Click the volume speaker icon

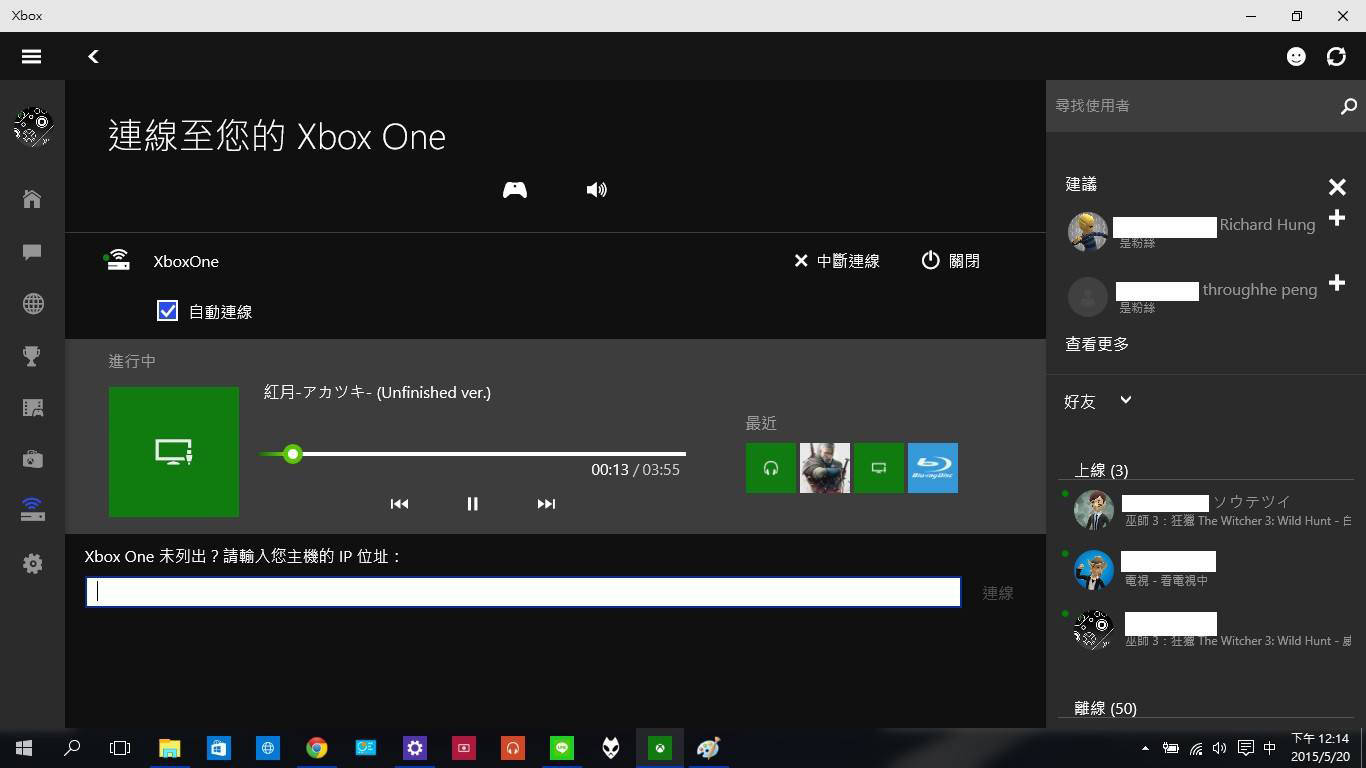(x=596, y=190)
